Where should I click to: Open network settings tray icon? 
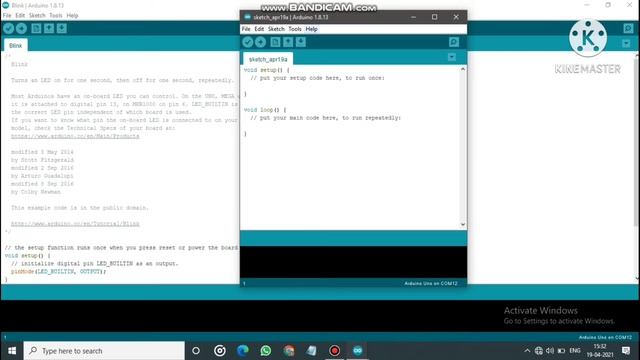(539, 351)
